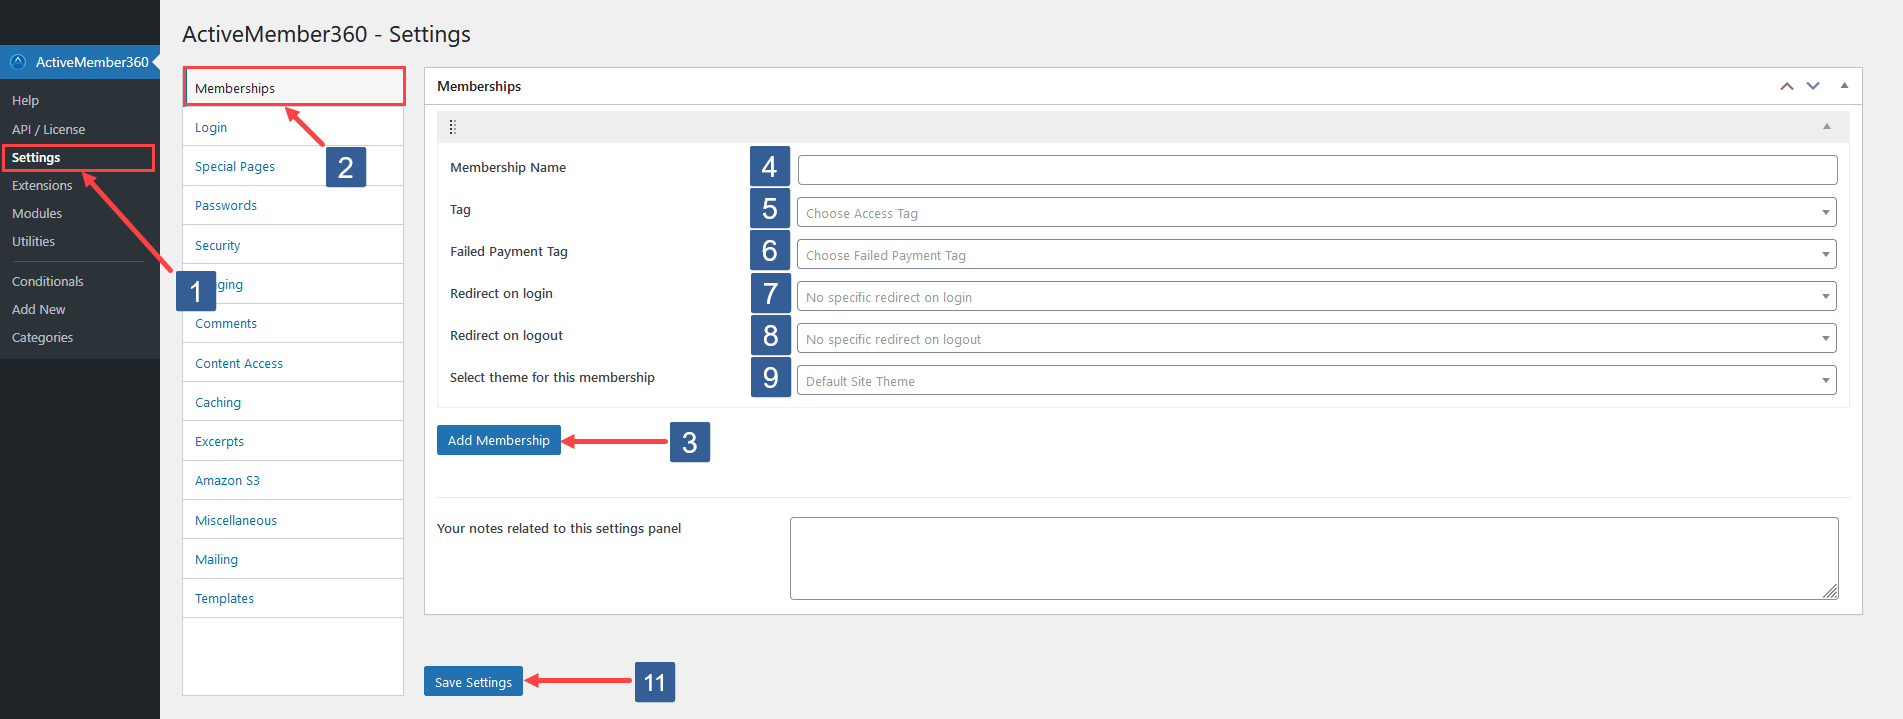The width and height of the screenshot is (1903, 719).
Task: Move Memberships panel down with chevron
Action: pos(1812,86)
